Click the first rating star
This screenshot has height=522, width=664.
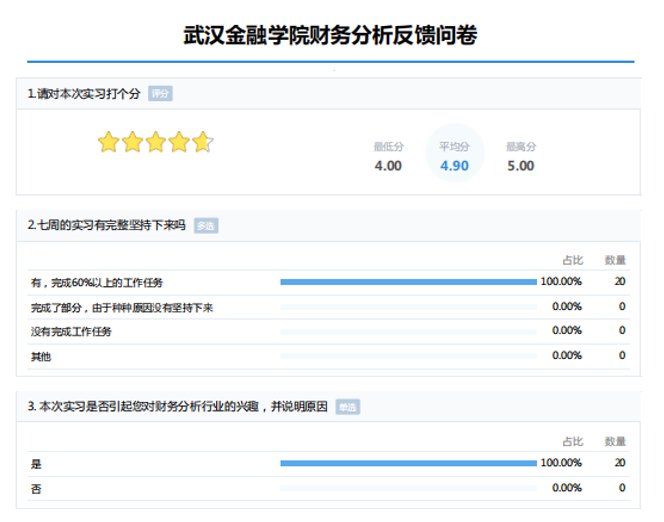[x=108, y=142]
